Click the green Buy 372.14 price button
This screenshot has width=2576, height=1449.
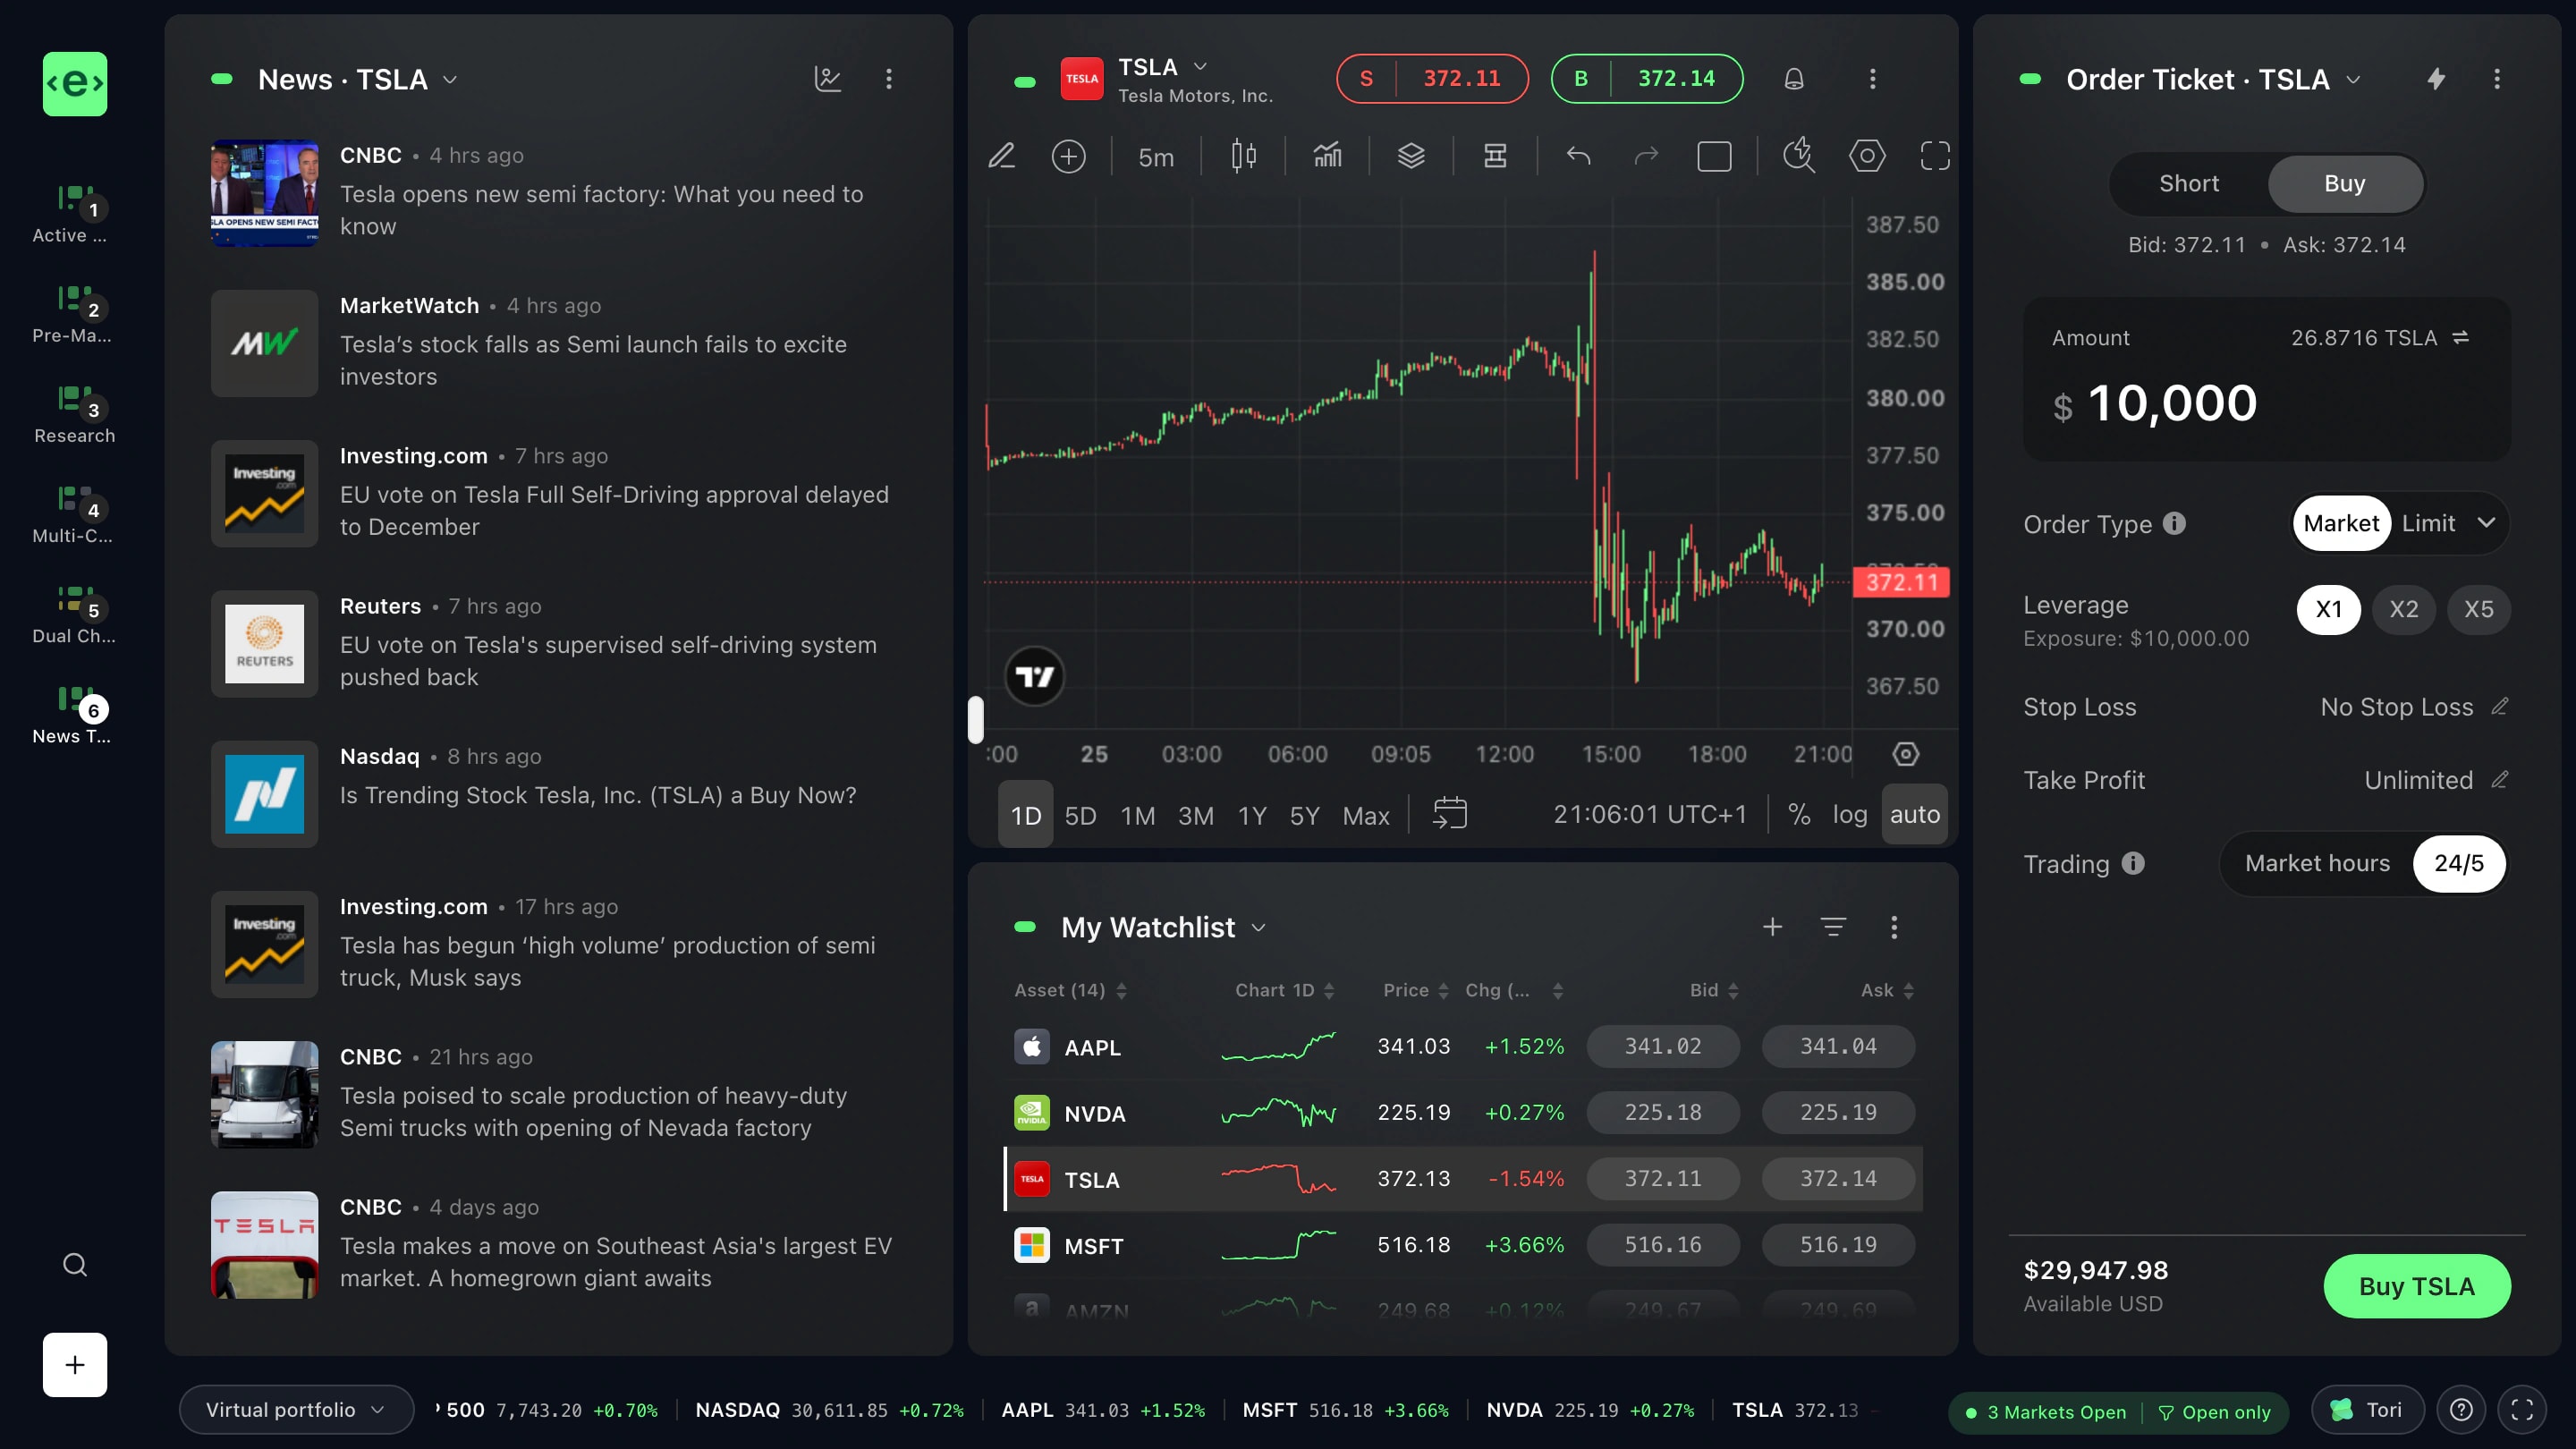tap(1647, 79)
